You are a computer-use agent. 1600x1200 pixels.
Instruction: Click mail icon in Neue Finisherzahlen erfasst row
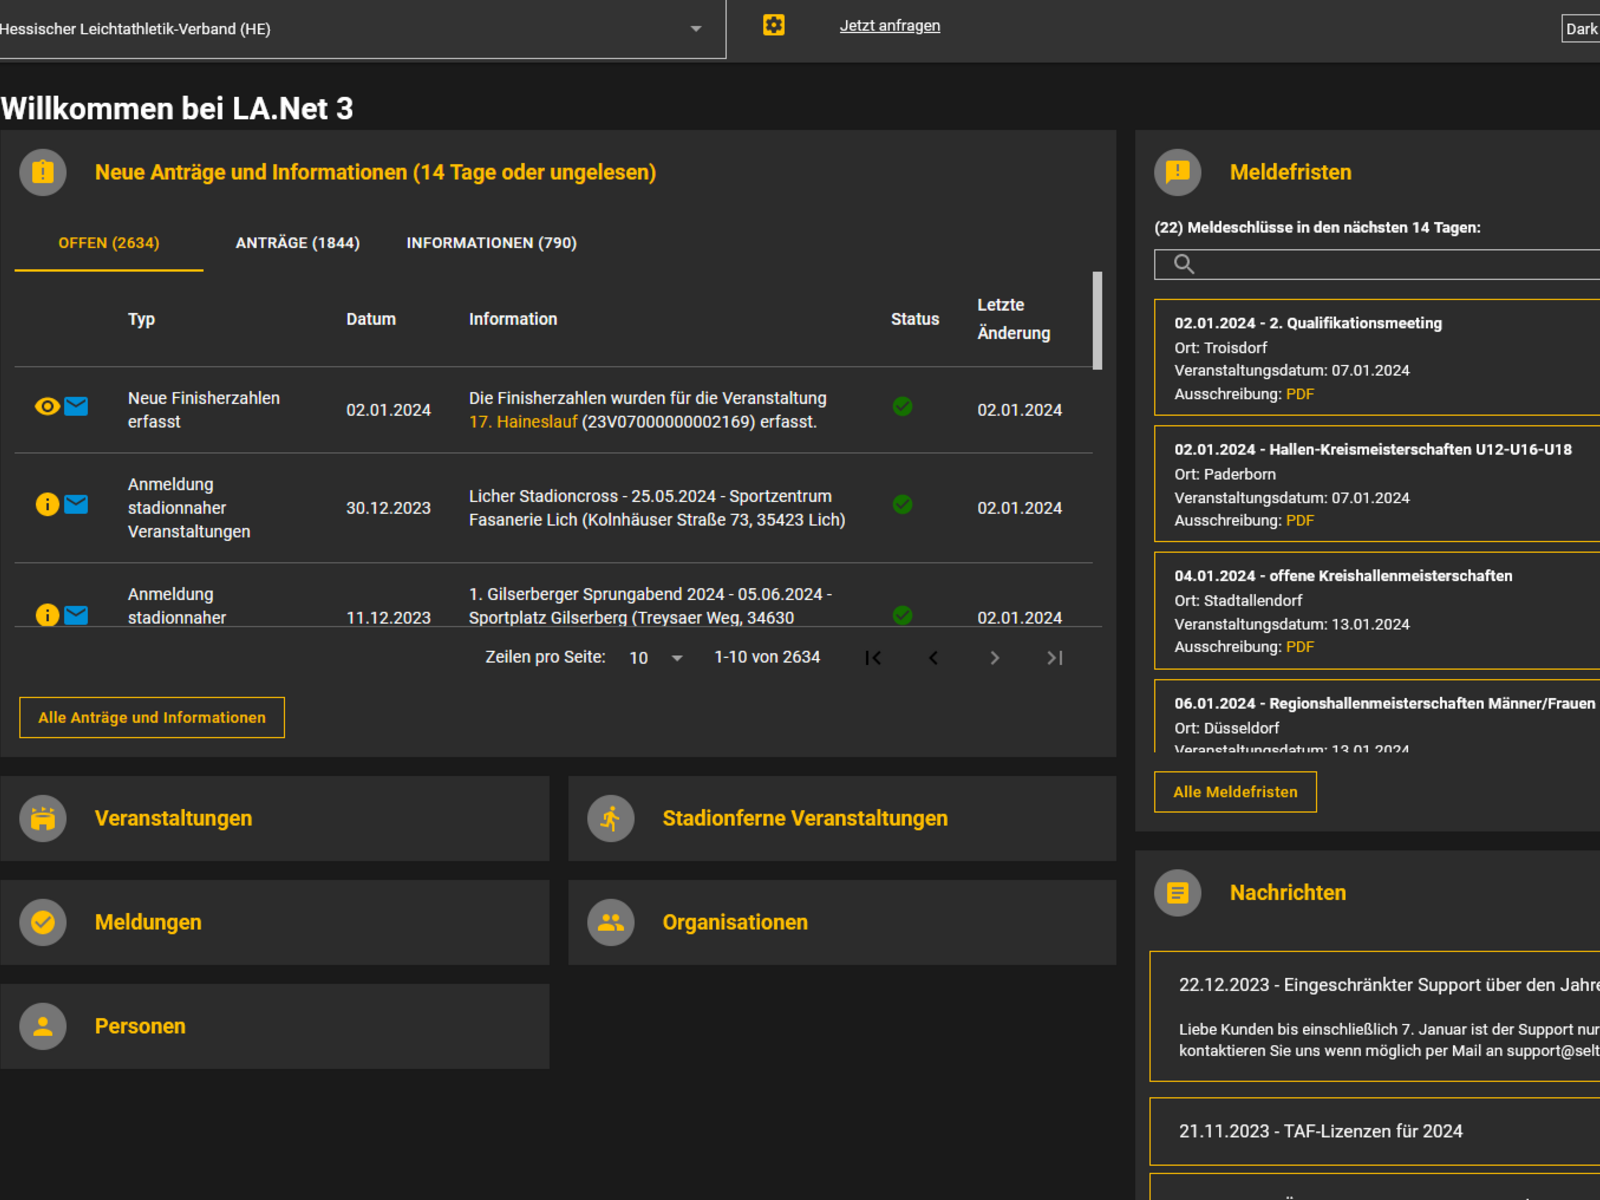click(76, 406)
